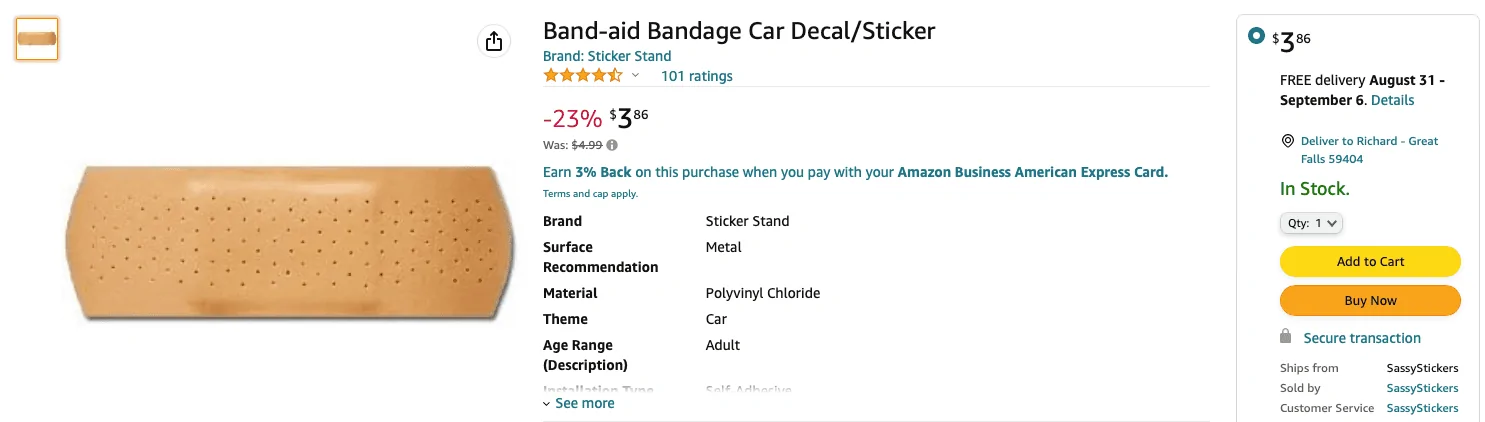
Task: Click the Buy Now button
Action: [x=1370, y=300]
